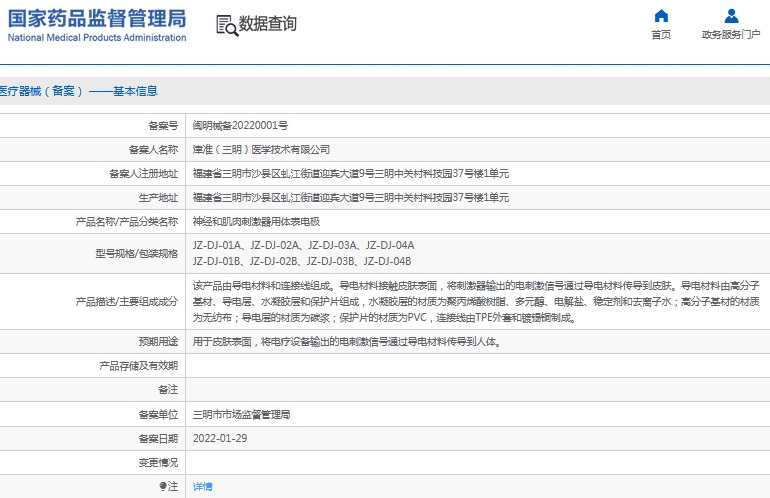Click the 变更情况 label

click(158, 463)
